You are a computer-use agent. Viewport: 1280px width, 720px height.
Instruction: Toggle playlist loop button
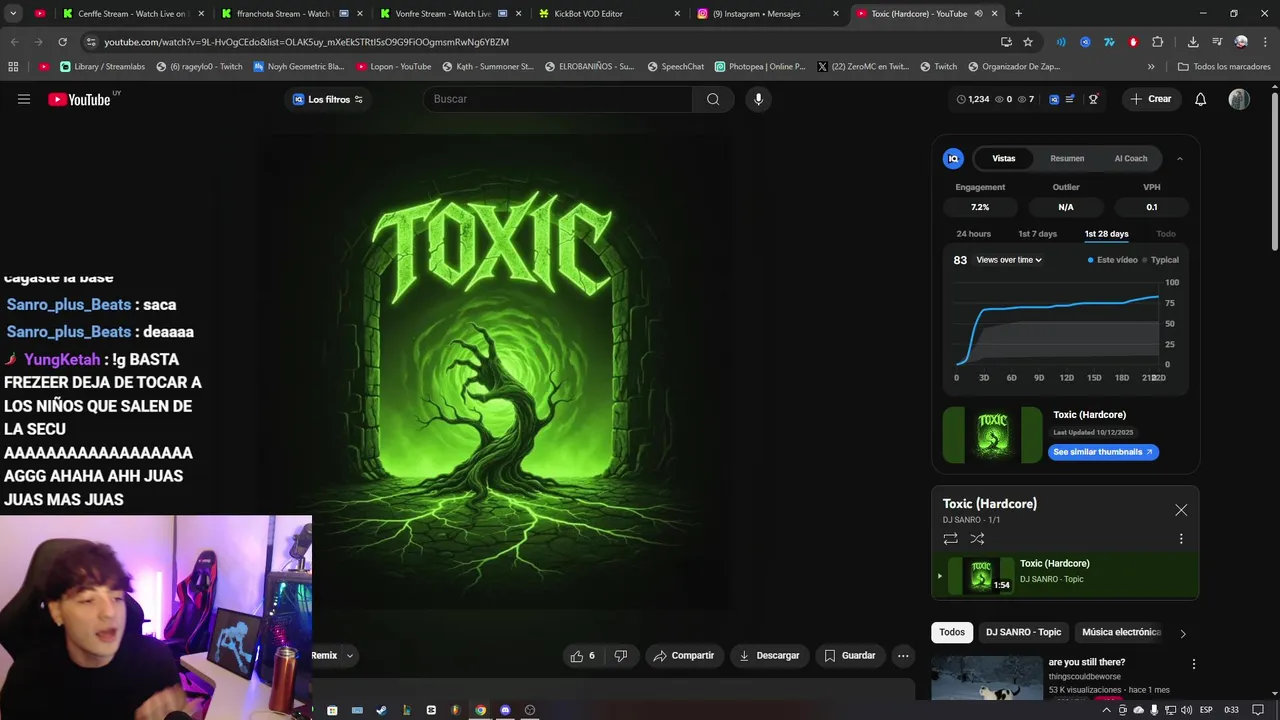click(x=950, y=539)
